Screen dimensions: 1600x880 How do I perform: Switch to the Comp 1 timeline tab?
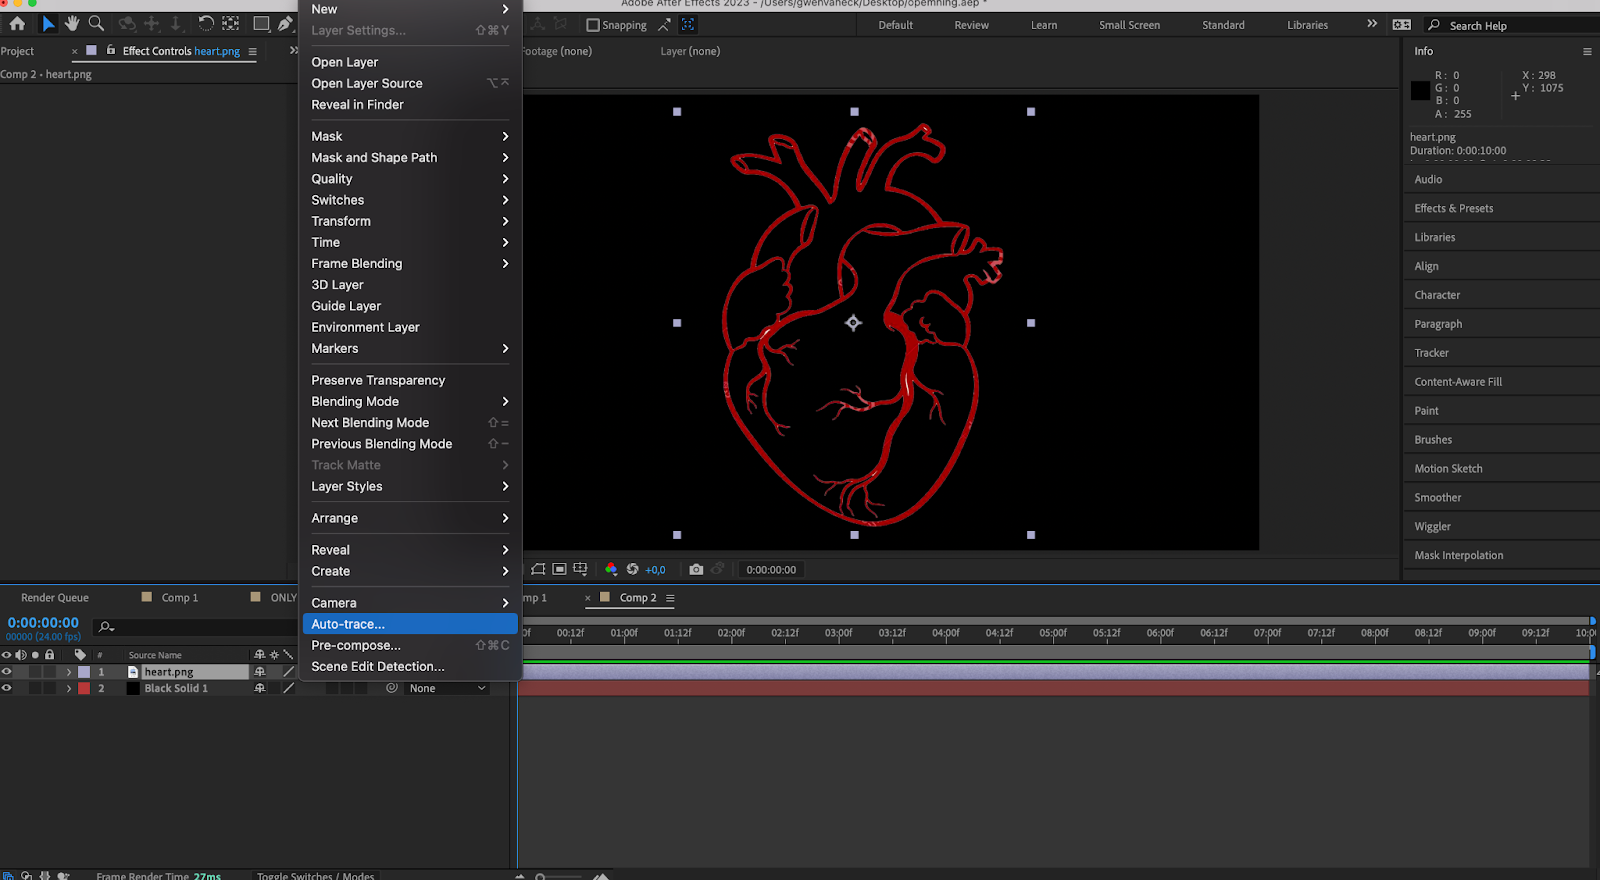(180, 598)
